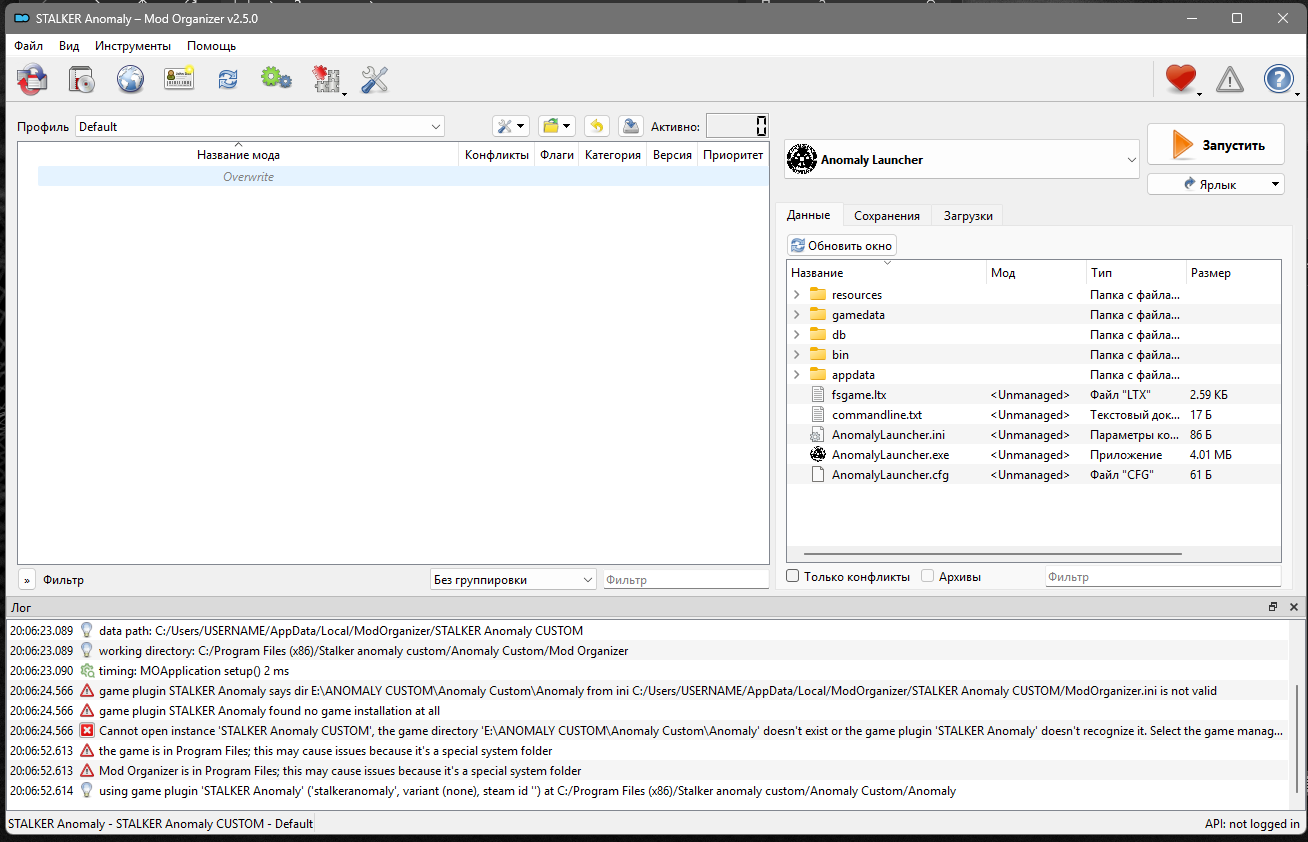Open Settings wrench and screwdriver icon

tap(374, 79)
